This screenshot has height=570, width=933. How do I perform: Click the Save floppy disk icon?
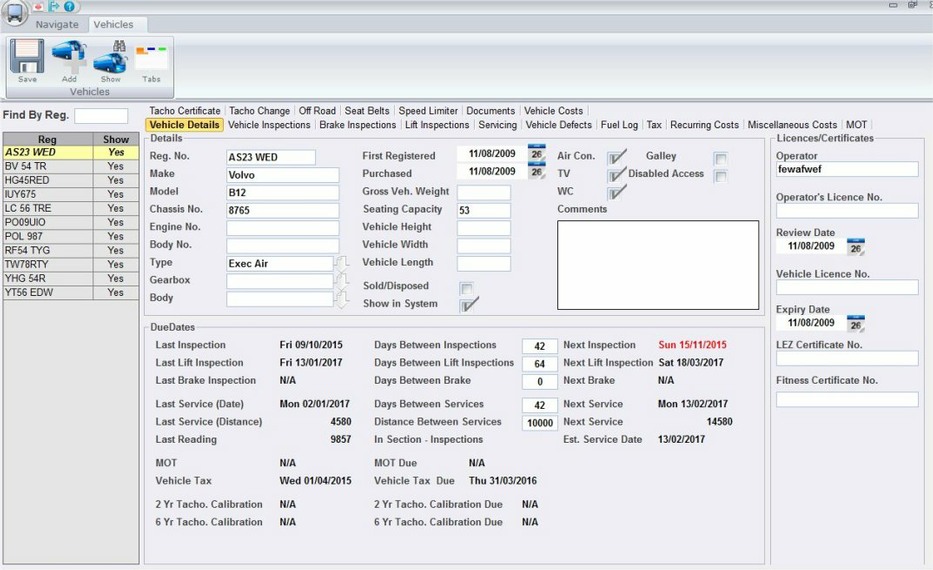(x=27, y=57)
